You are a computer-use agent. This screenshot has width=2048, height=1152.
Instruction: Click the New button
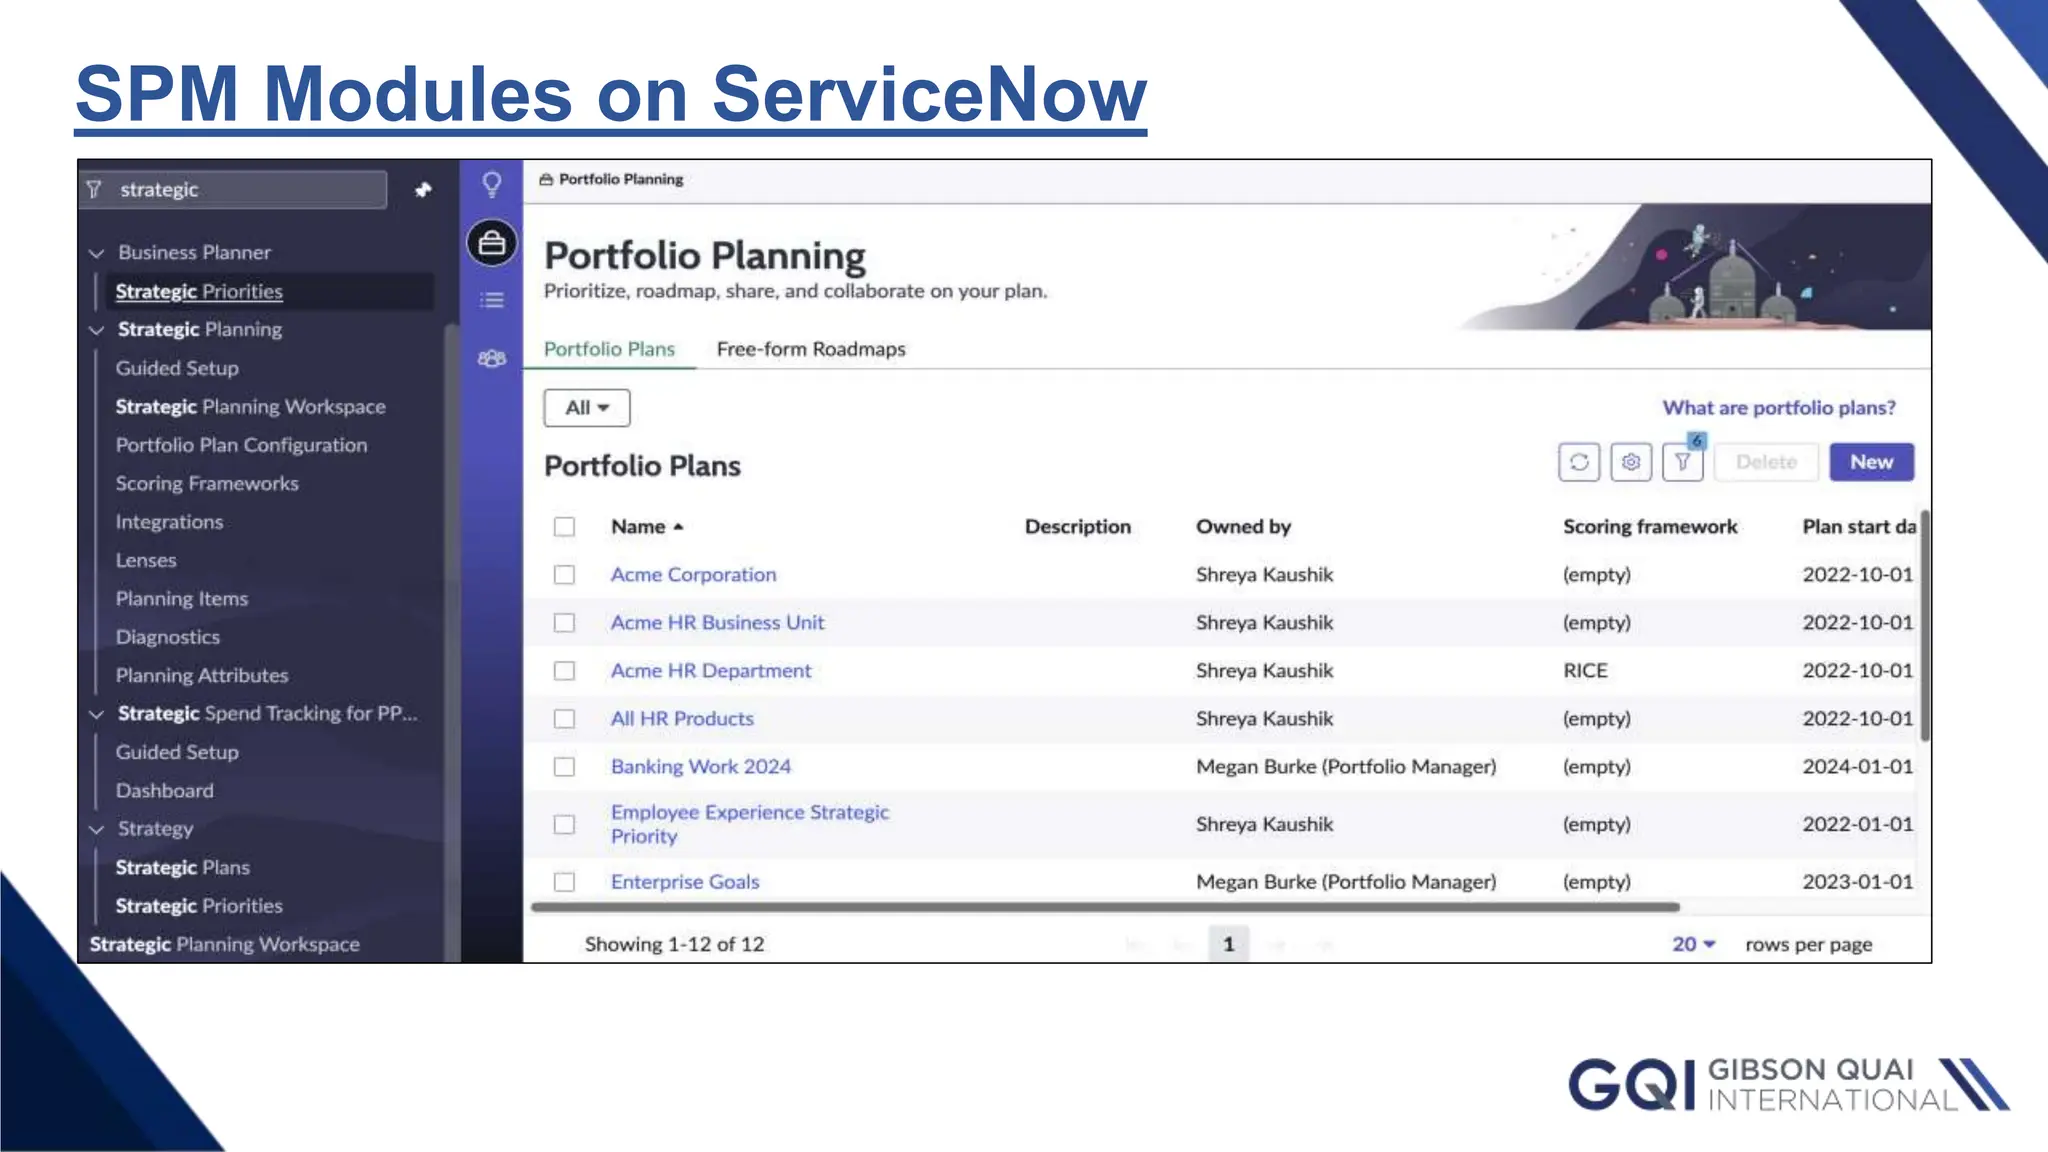[x=1871, y=462]
